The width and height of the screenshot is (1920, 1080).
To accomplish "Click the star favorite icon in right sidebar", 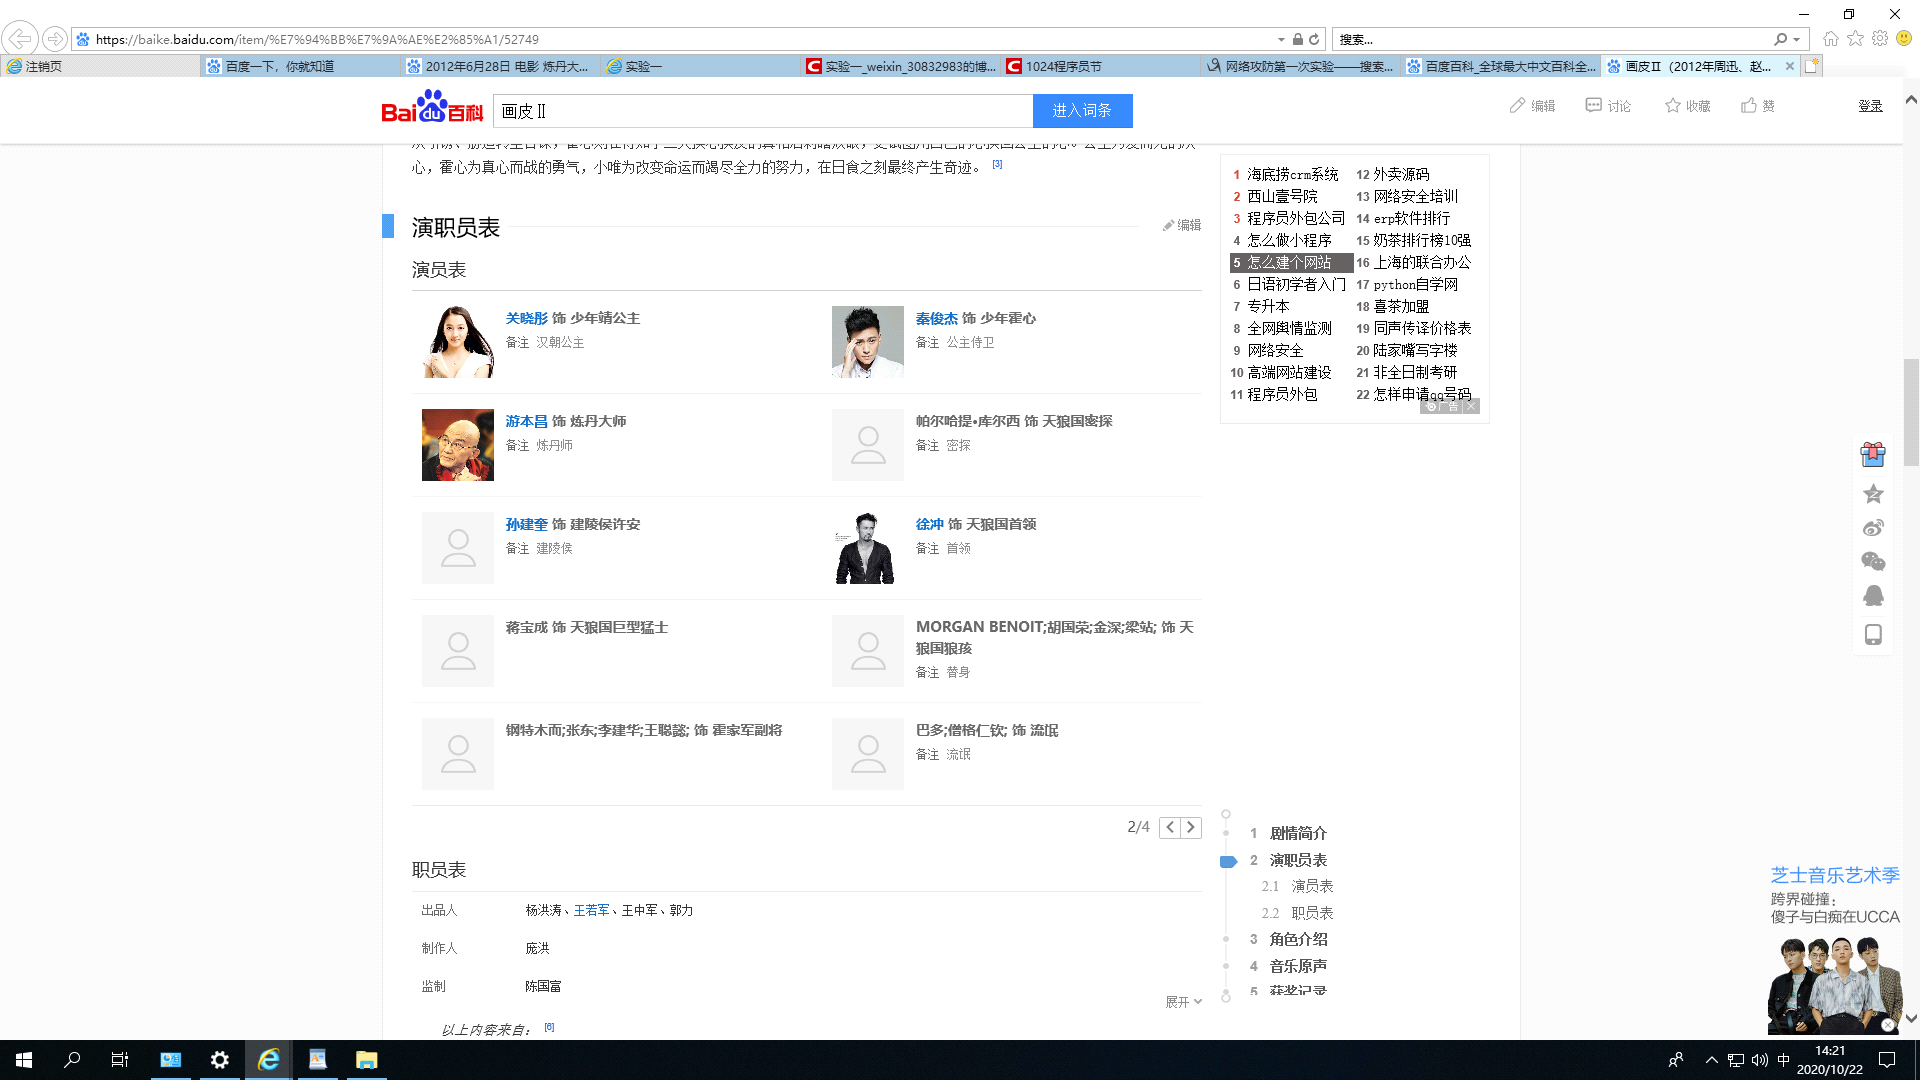I will (1873, 494).
